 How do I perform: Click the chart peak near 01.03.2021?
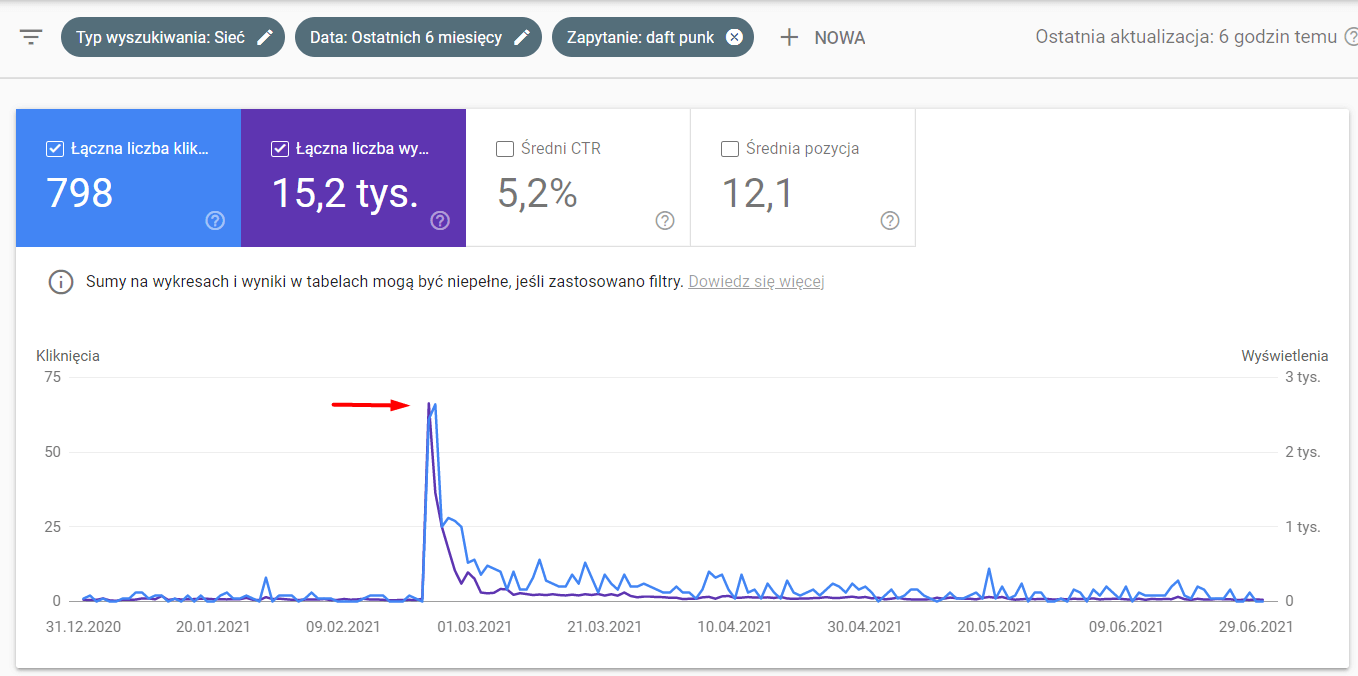[430, 404]
